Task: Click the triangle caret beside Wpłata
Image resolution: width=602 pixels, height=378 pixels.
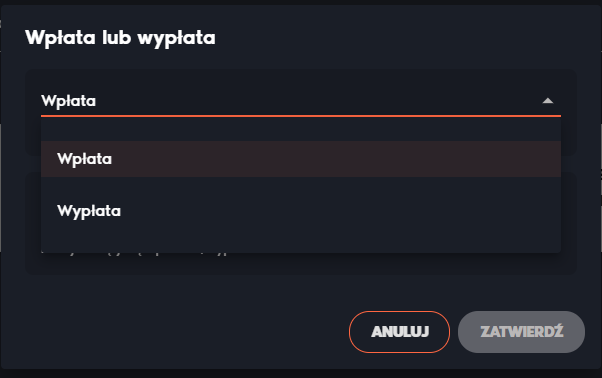Action: click(x=547, y=101)
